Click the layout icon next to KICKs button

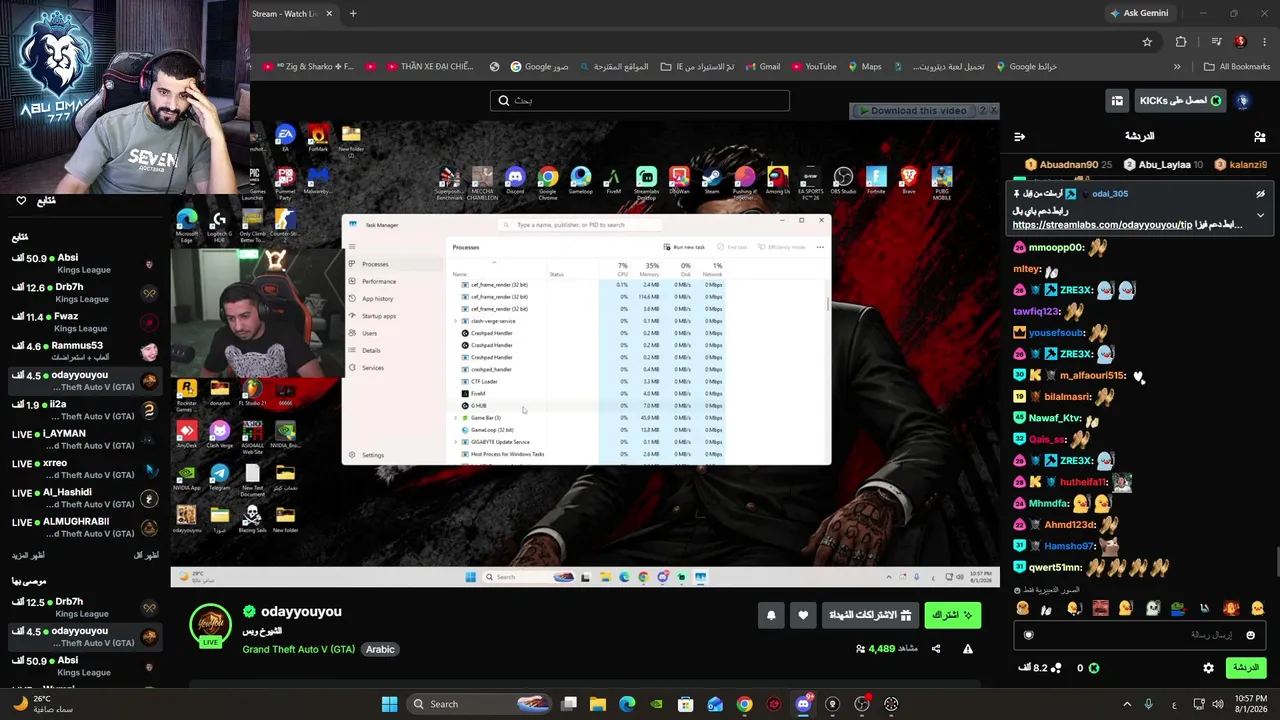pyautogui.click(x=1117, y=101)
